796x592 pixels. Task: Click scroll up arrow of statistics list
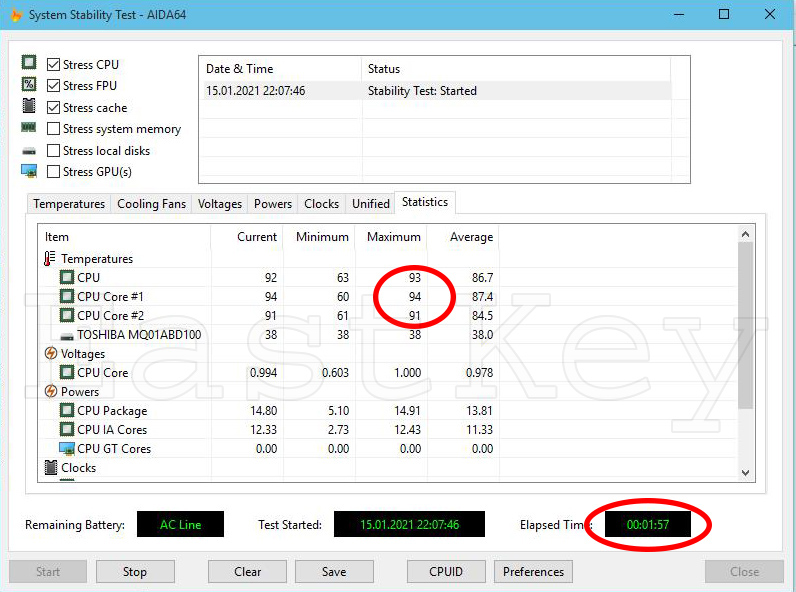click(x=745, y=234)
